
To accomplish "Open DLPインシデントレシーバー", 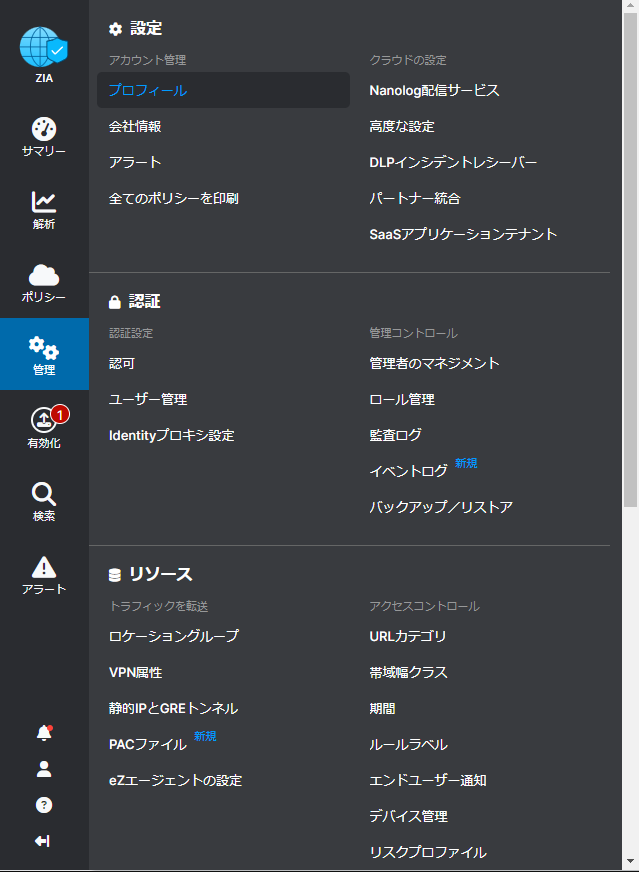I will (x=453, y=162).
